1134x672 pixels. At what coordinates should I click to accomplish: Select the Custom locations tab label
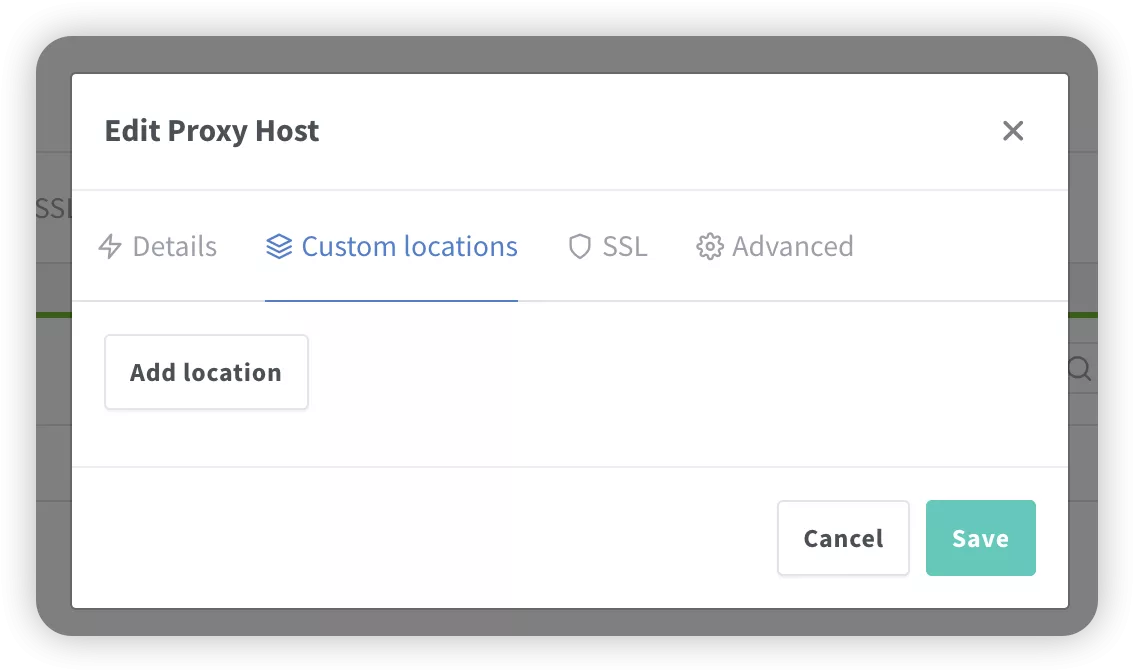(409, 247)
